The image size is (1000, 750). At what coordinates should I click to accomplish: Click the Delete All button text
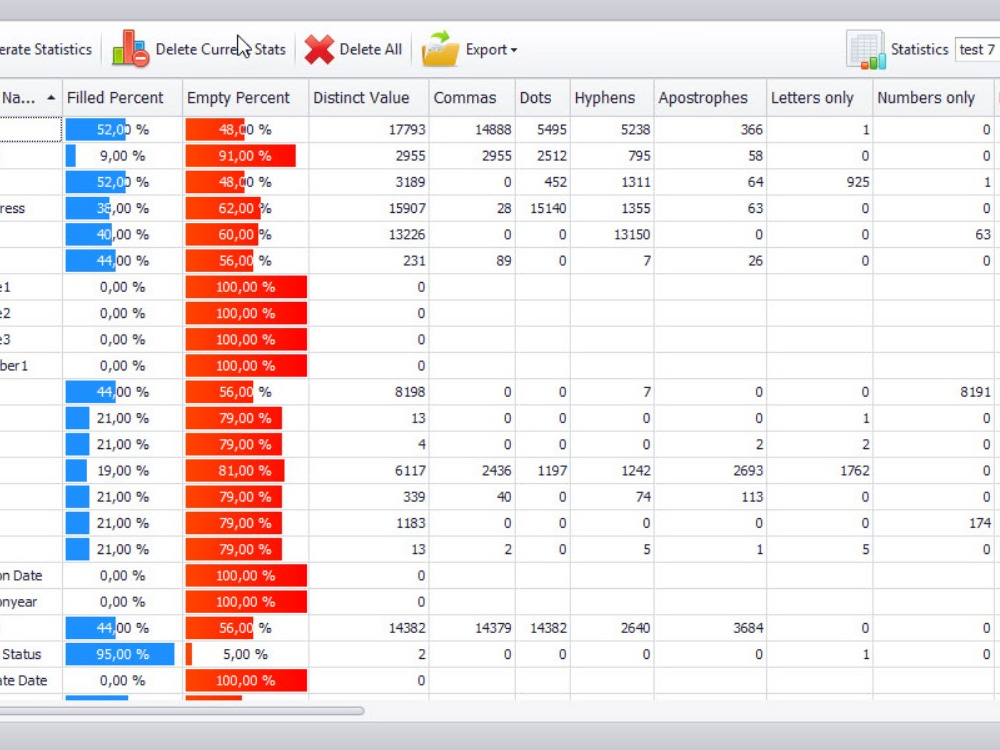[371, 49]
